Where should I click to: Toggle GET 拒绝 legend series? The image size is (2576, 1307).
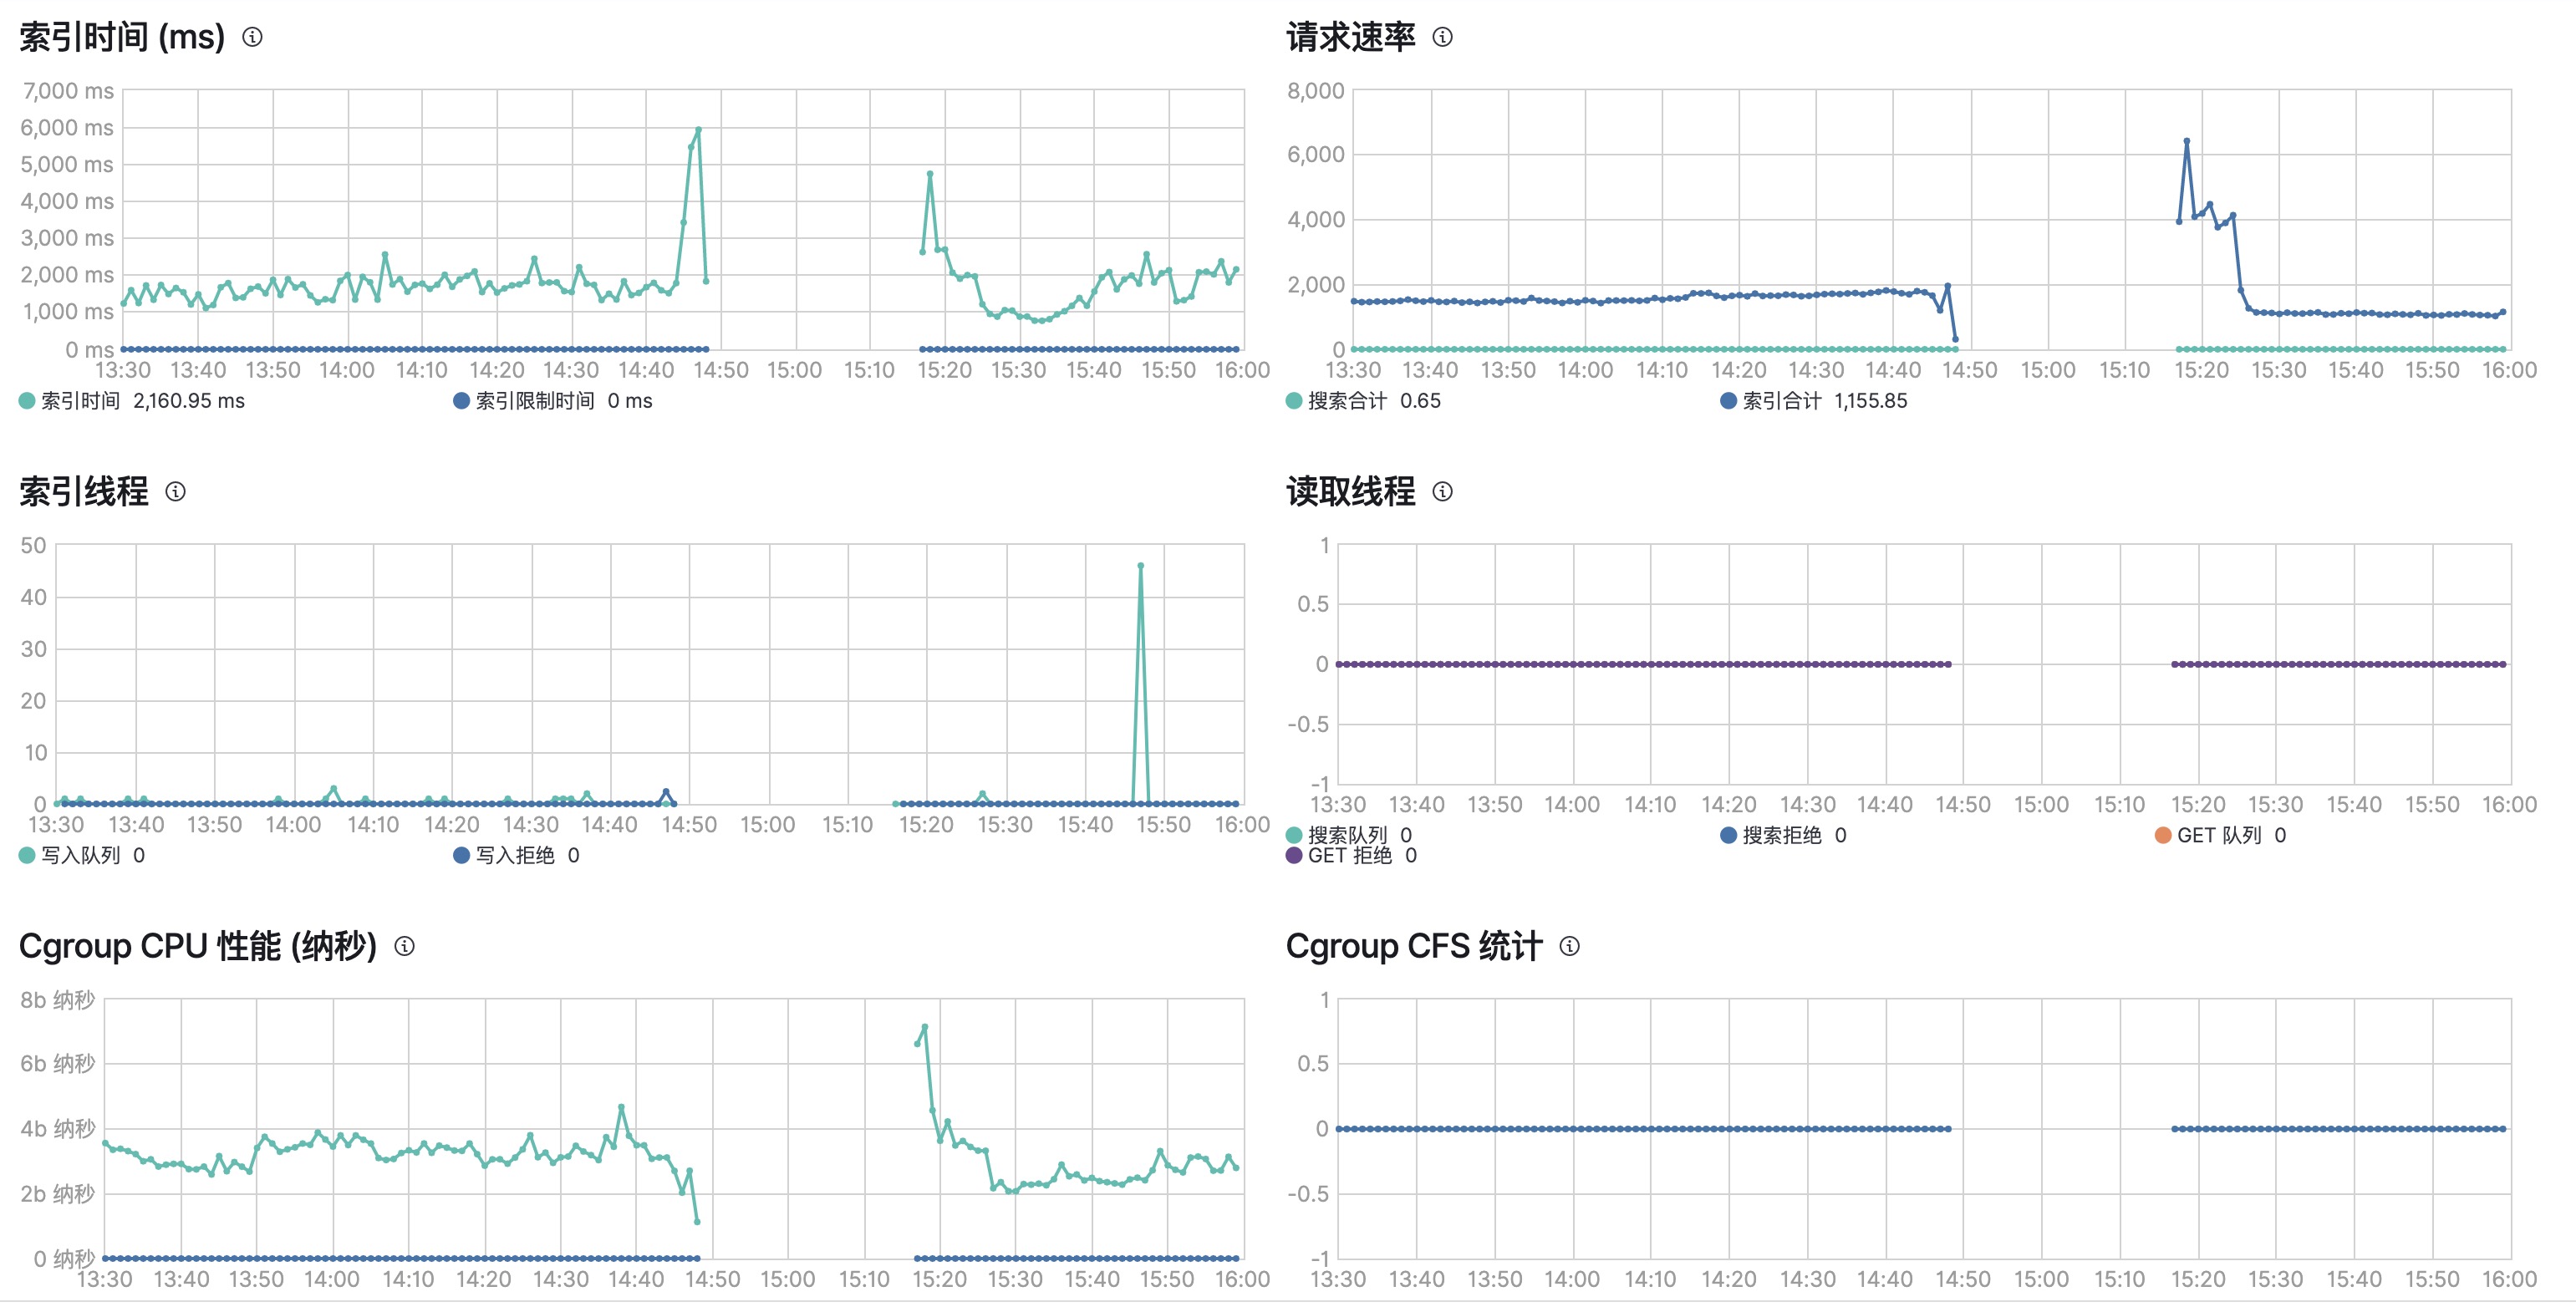point(1351,855)
